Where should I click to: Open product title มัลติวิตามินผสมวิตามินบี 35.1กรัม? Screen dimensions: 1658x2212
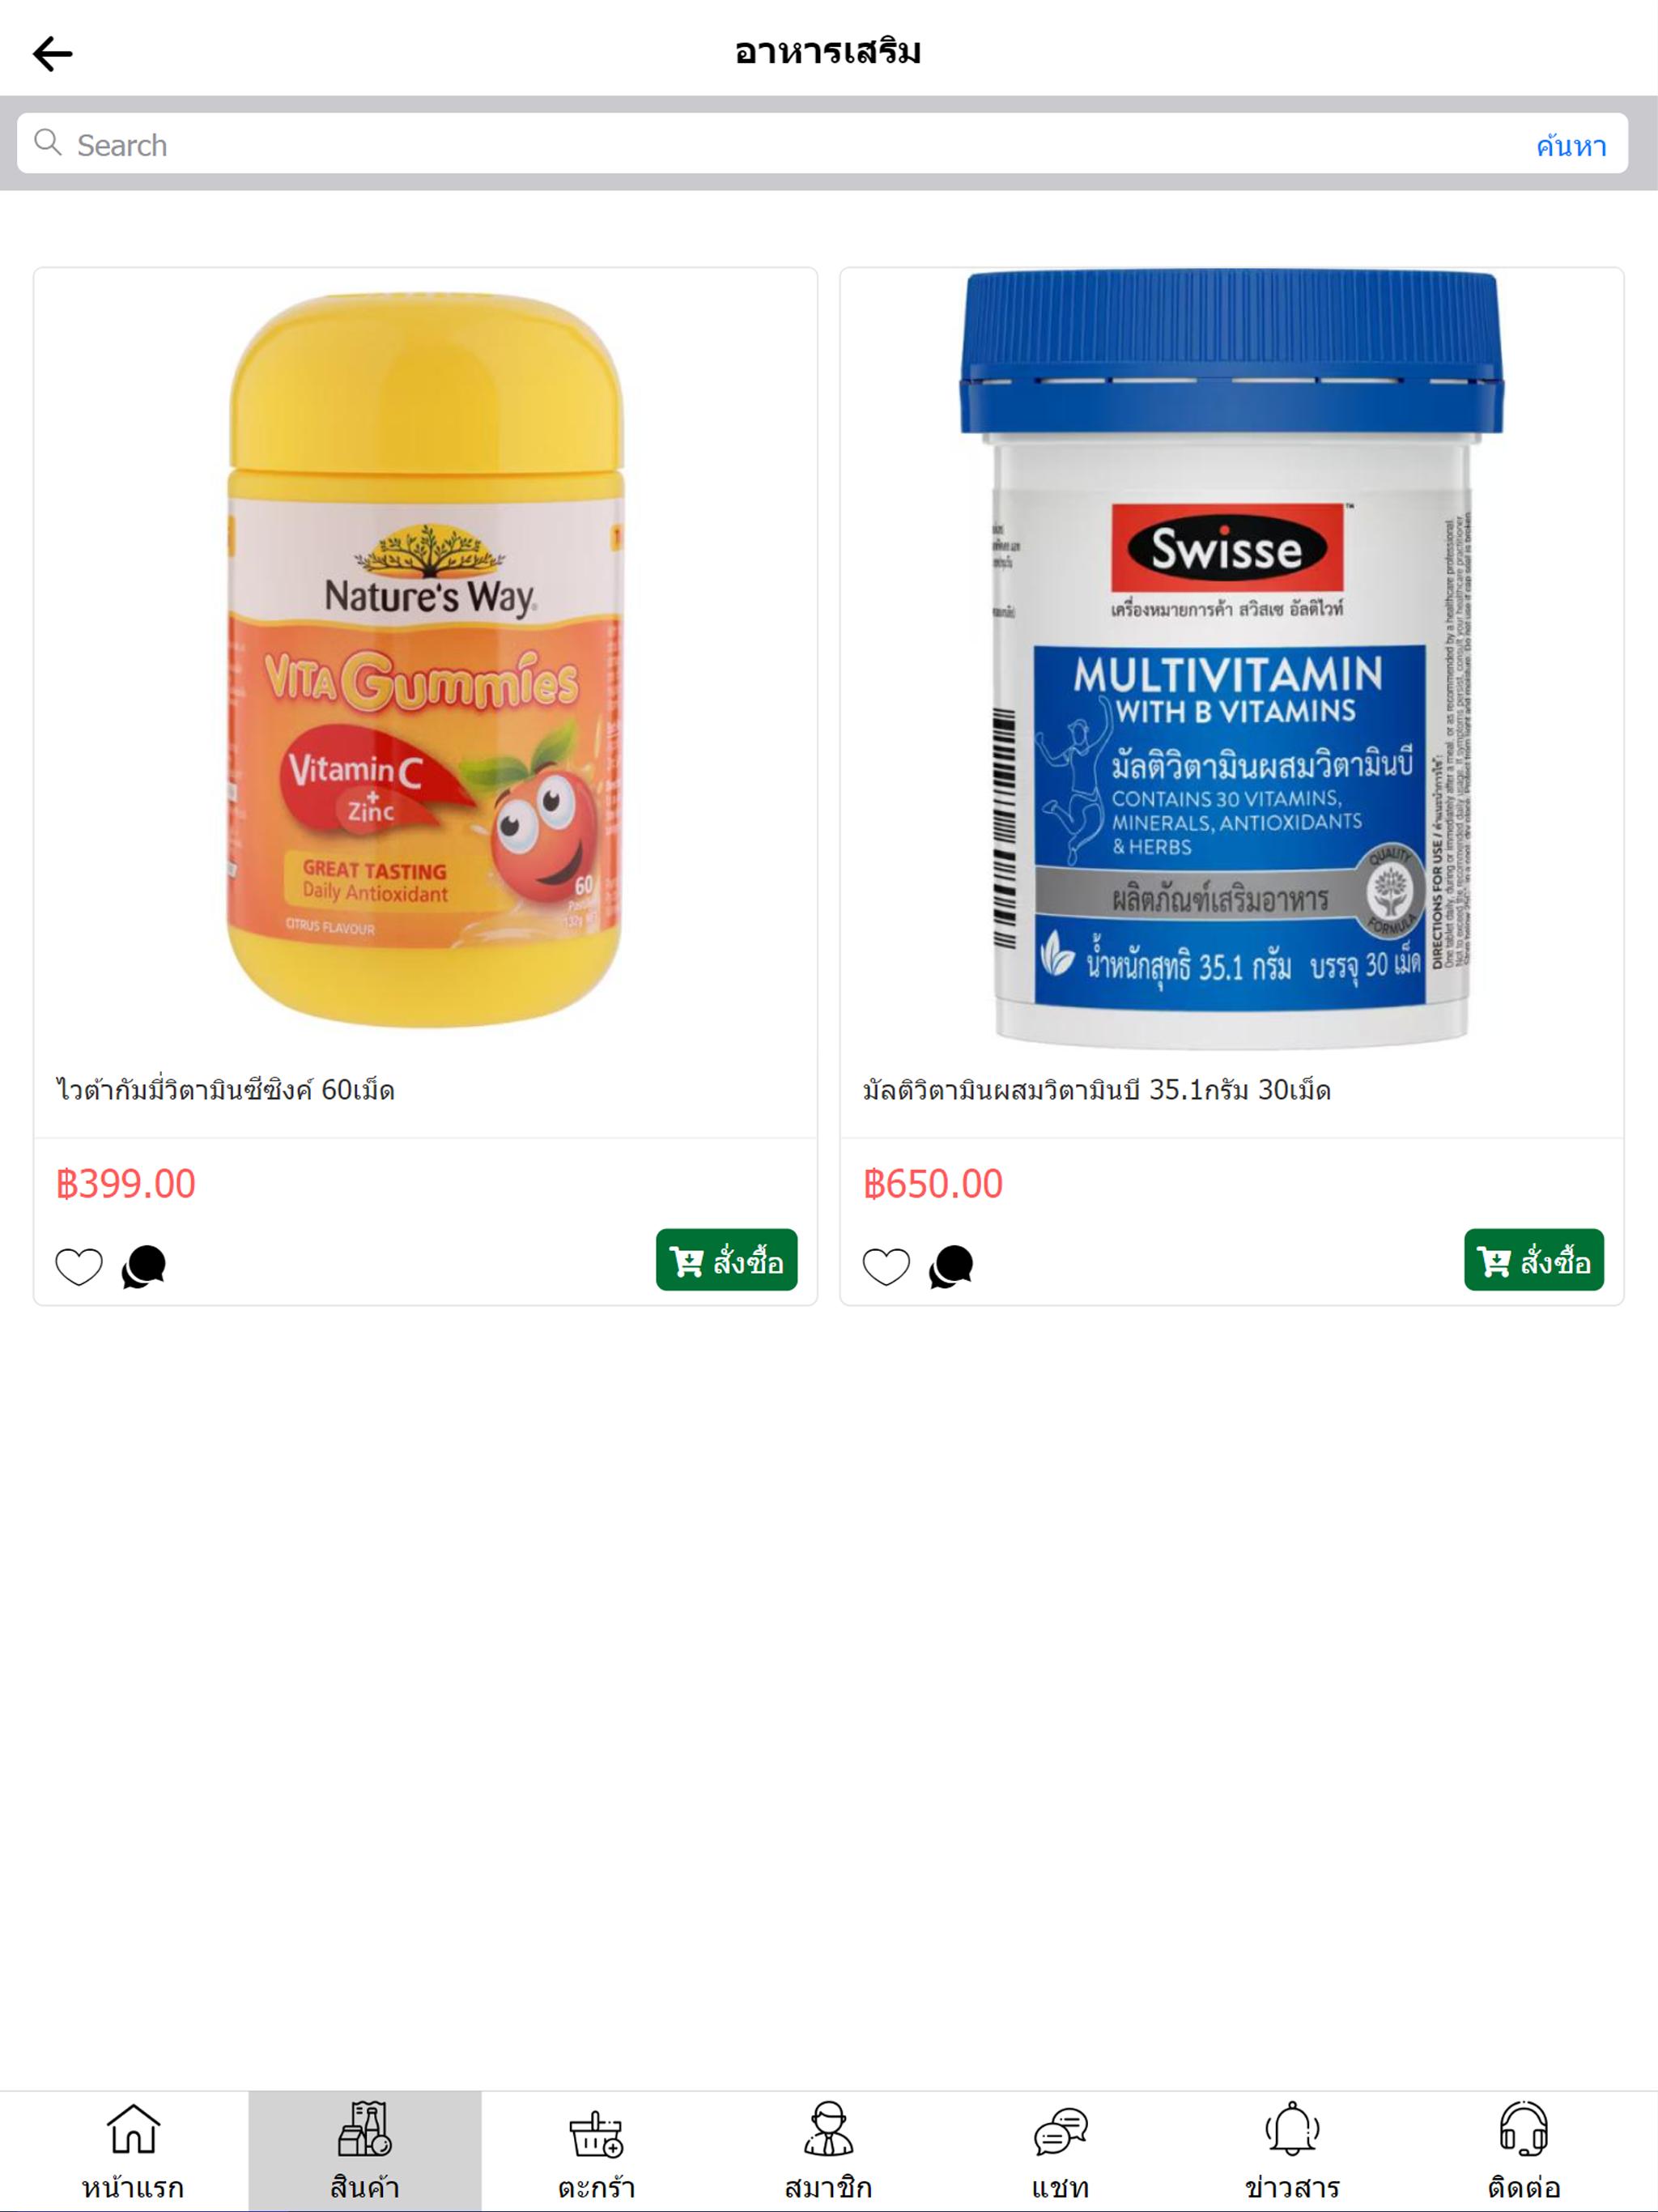point(1097,1090)
